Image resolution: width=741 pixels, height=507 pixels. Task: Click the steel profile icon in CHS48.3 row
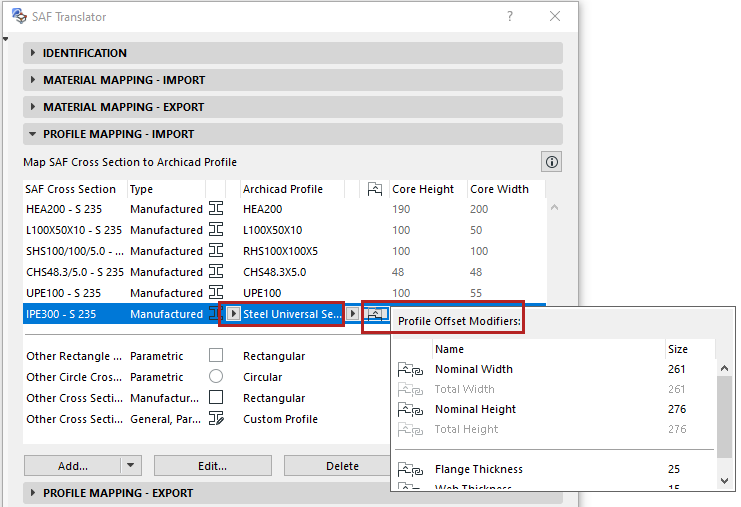pos(216,272)
